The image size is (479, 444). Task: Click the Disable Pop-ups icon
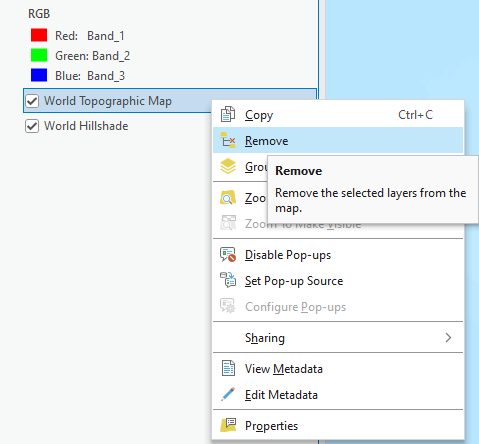pos(228,255)
